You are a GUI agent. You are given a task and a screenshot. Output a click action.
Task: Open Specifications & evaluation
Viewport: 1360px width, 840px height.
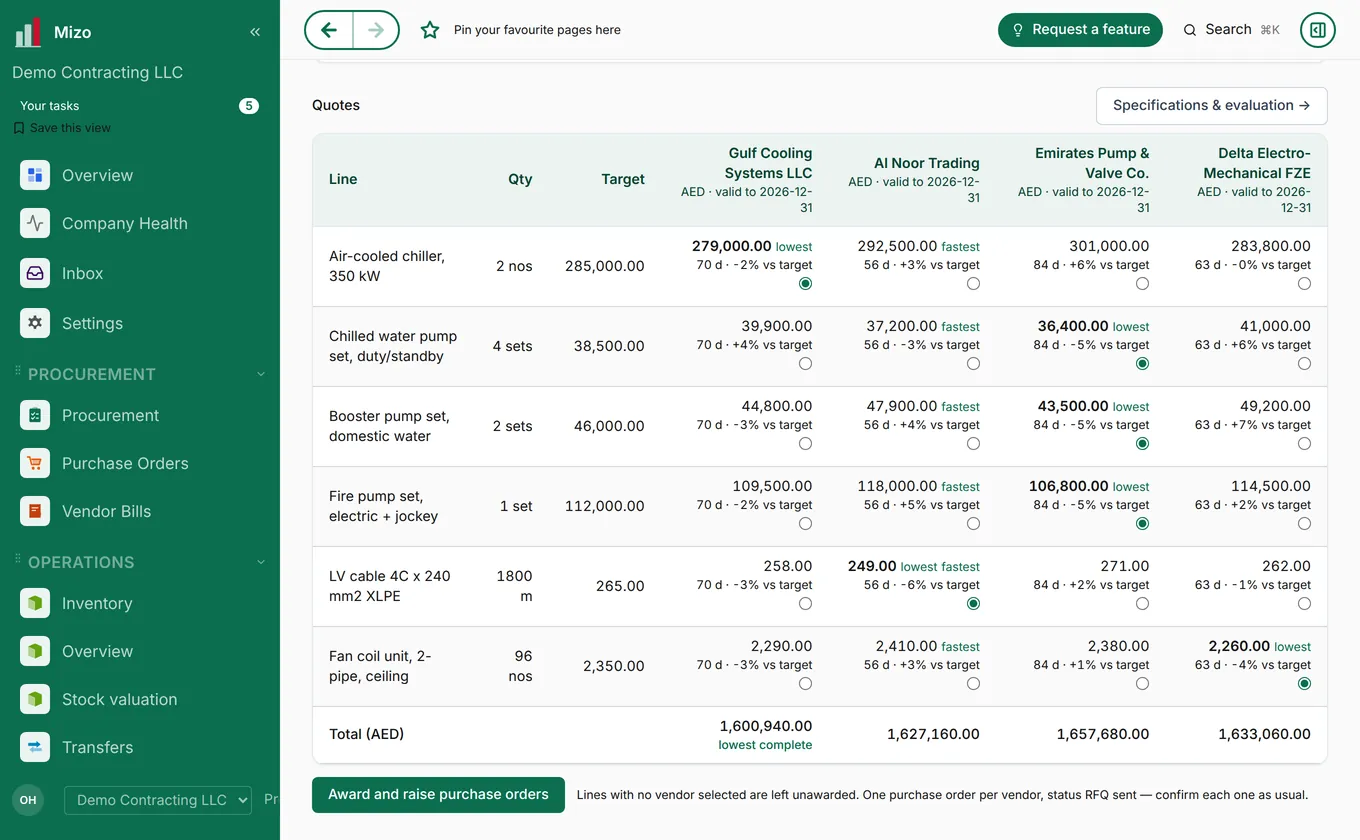tap(1212, 106)
